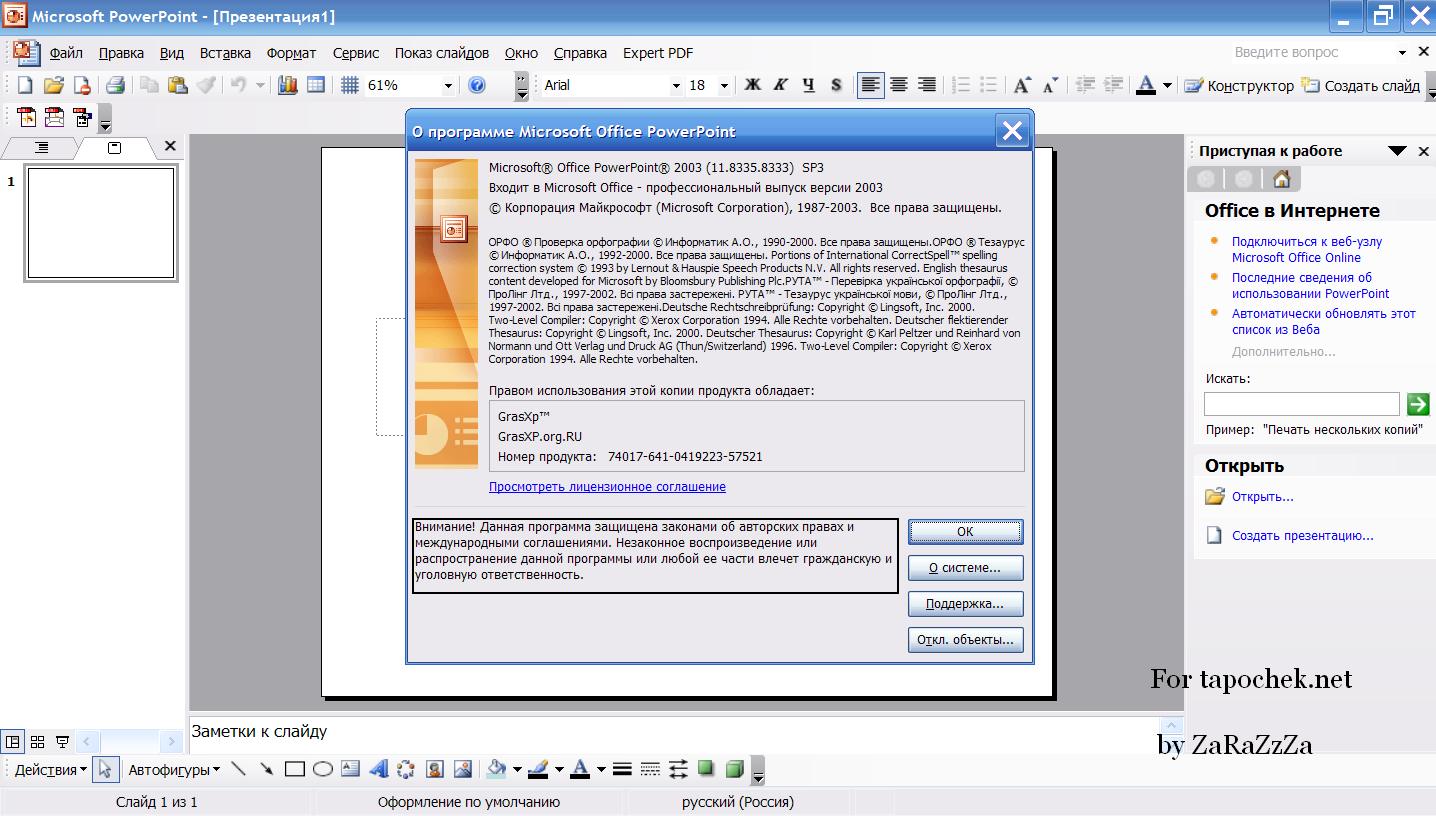Paste from clipboard icon

(x=177, y=86)
